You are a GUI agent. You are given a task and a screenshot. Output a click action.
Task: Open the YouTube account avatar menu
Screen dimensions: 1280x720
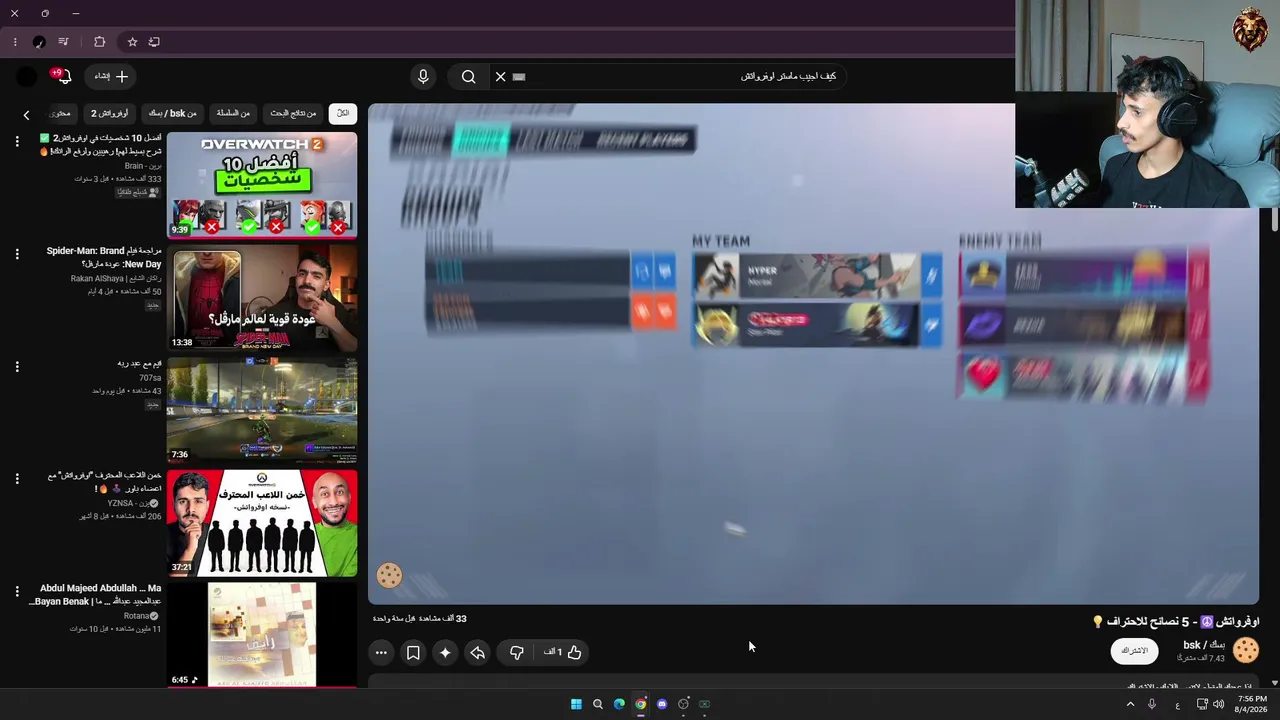pyautogui.click(x=27, y=76)
